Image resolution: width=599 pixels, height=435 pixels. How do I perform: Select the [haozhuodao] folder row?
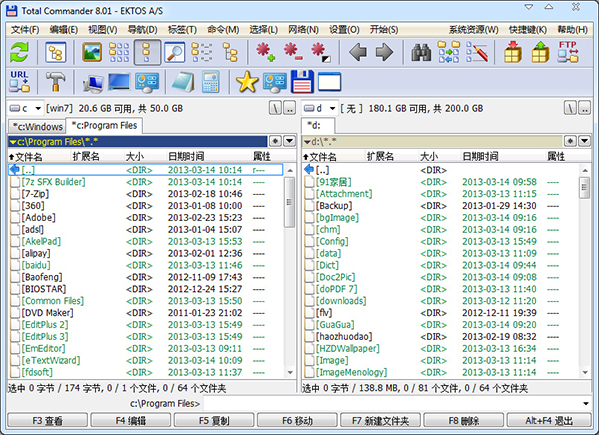point(440,336)
